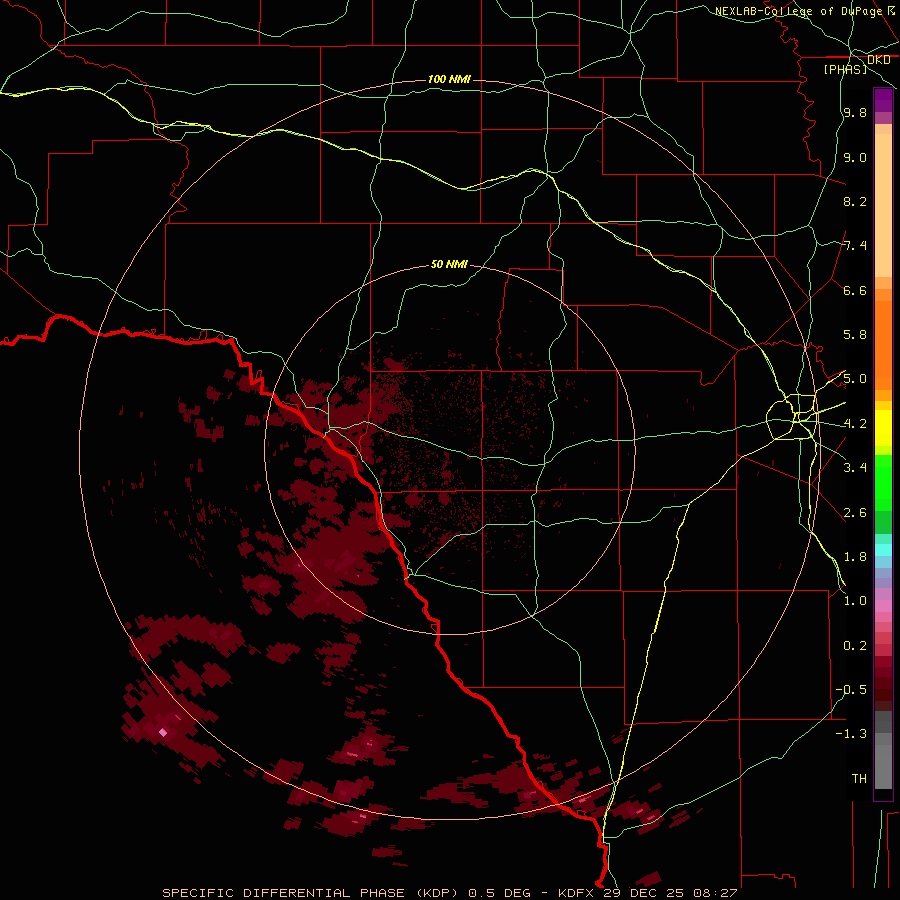Click the 0.2 color scale value

coord(855,646)
